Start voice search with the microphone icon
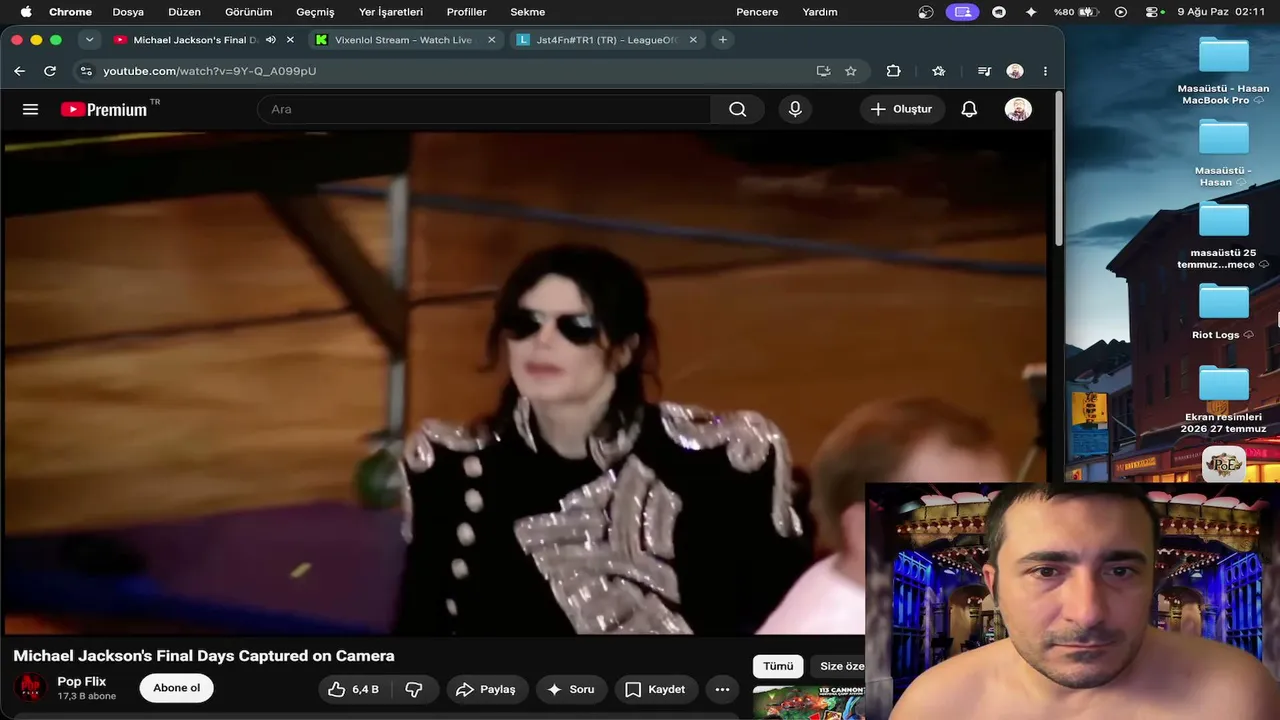Viewport: 1280px width, 720px height. tap(795, 109)
